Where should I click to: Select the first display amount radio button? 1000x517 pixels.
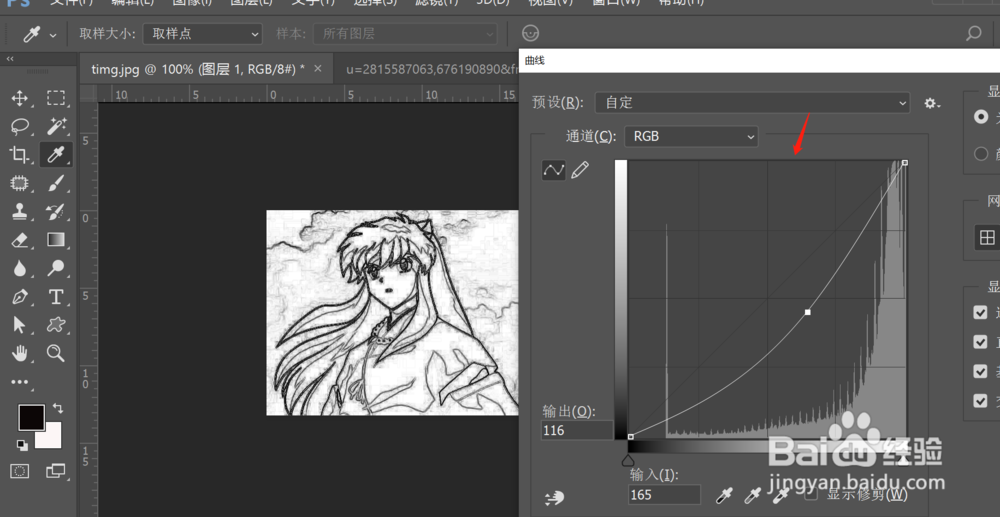tap(981, 117)
